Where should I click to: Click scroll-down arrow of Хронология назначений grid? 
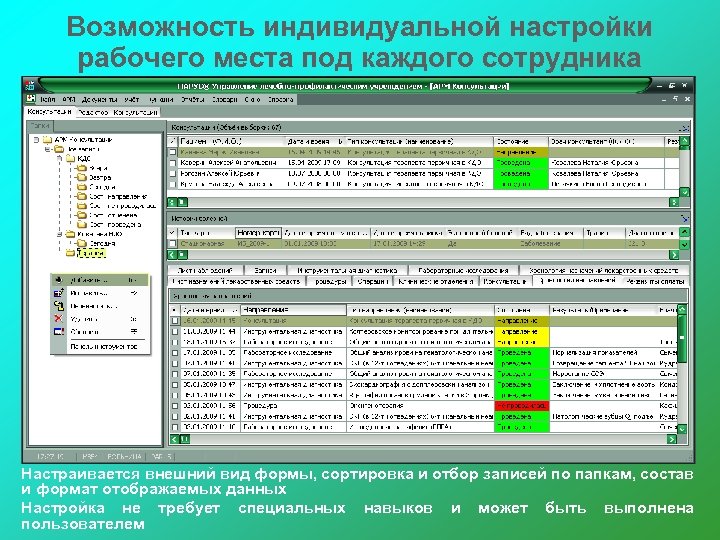pos(682,428)
